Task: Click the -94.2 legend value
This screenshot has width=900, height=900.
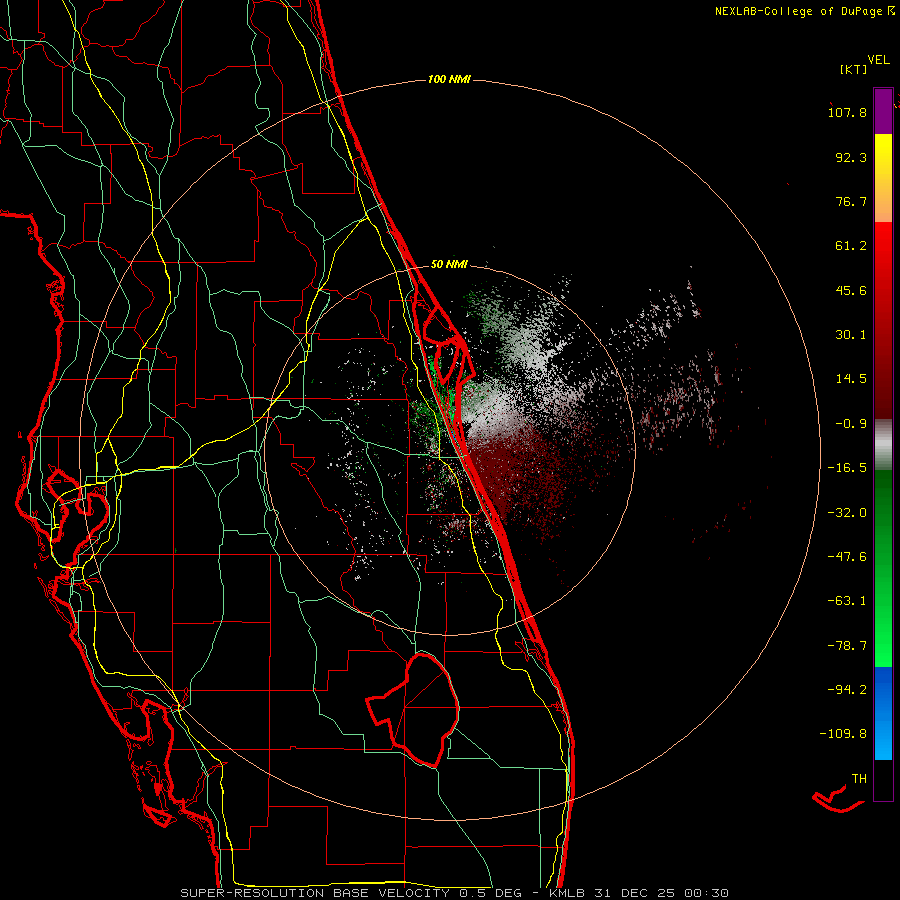Action: tap(847, 689)
